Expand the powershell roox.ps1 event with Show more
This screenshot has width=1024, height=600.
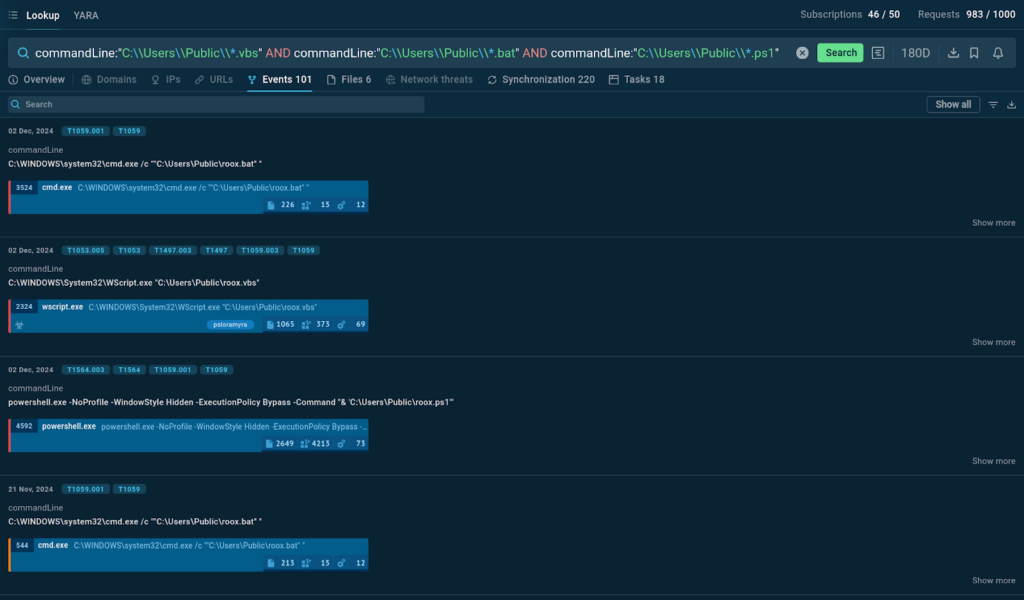tap(993, 461)
